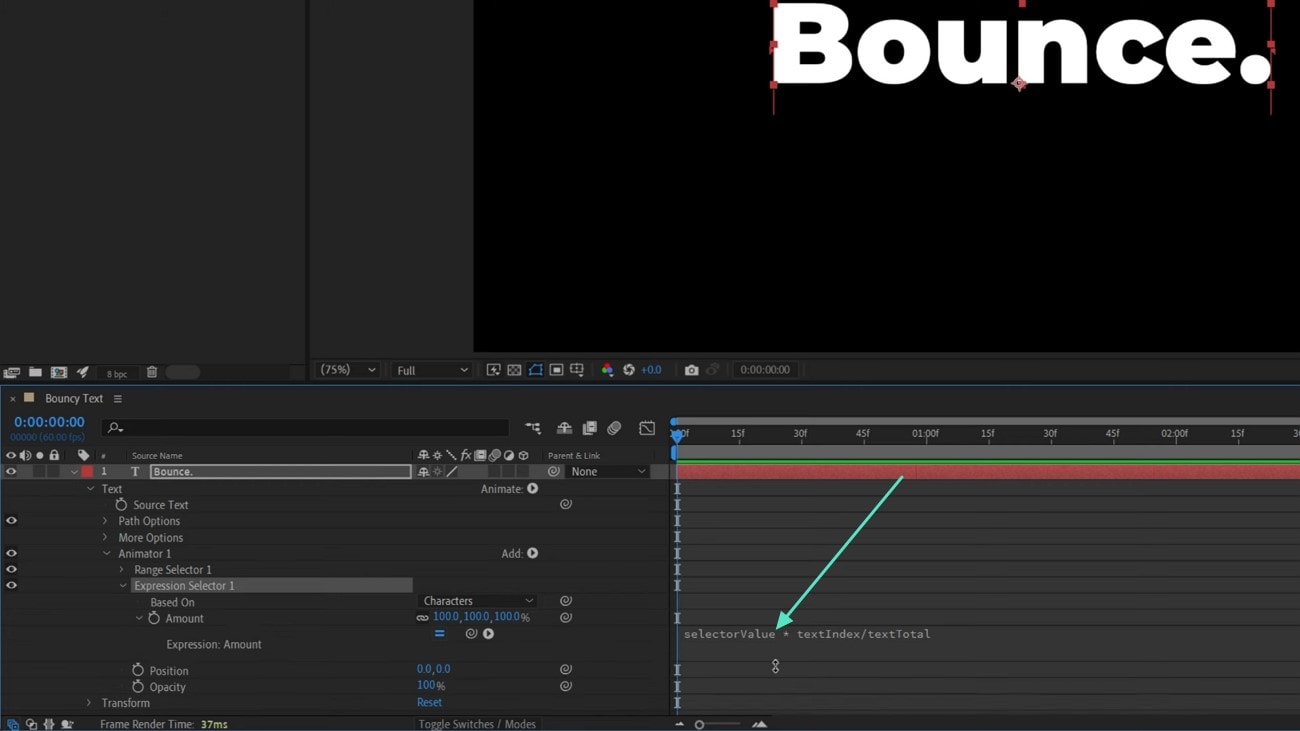
Task: Click Position property pick whip
Action: click(x=566, y=669)
